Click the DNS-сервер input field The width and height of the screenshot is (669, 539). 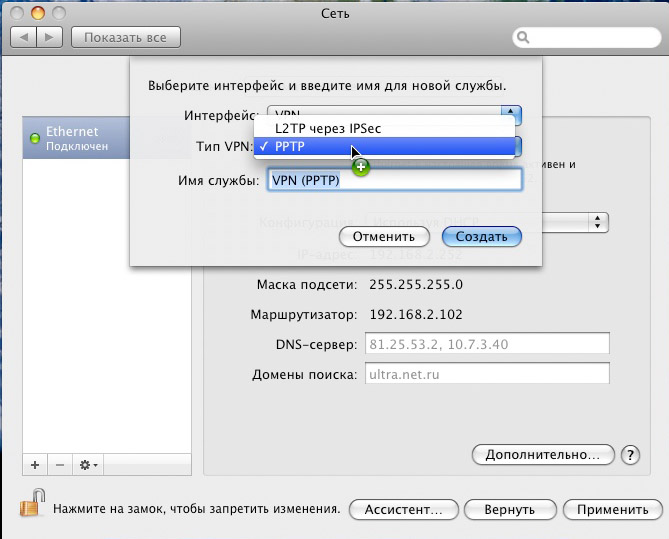click(487, 345)
